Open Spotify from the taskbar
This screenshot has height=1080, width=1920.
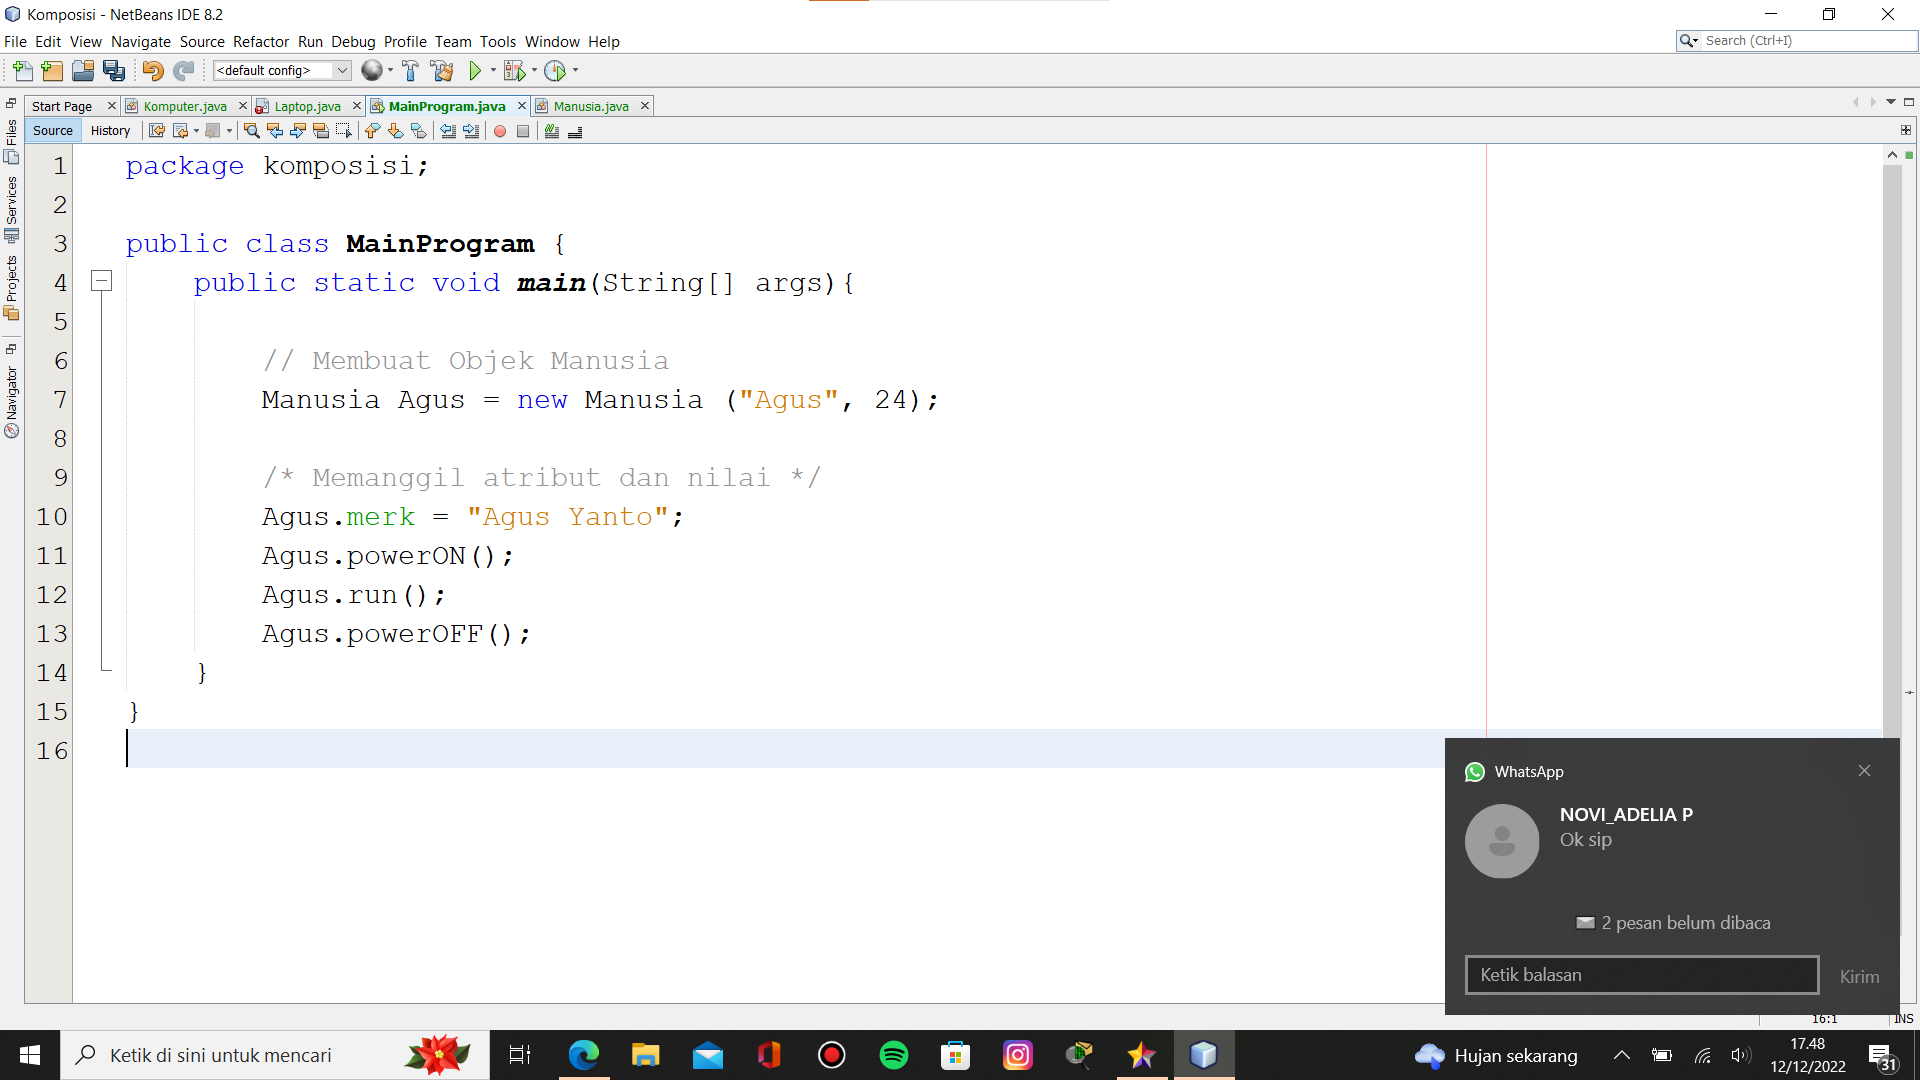893,1055
